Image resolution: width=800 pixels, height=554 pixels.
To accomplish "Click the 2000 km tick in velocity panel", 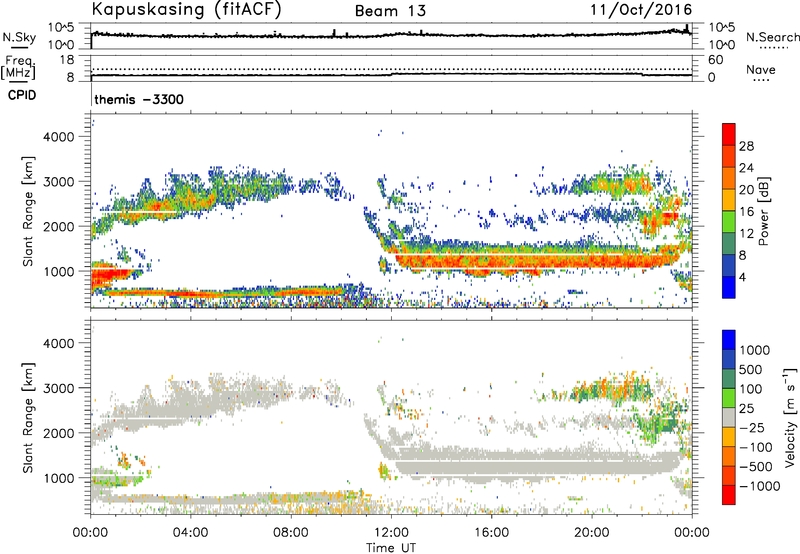I will click(x=59, y=433).
